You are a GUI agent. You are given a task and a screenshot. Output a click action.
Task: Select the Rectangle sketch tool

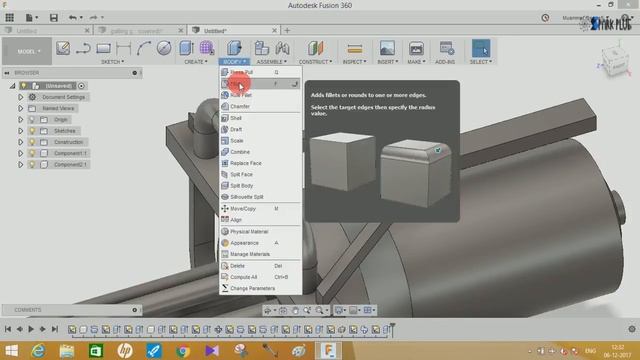pos(103,48)
